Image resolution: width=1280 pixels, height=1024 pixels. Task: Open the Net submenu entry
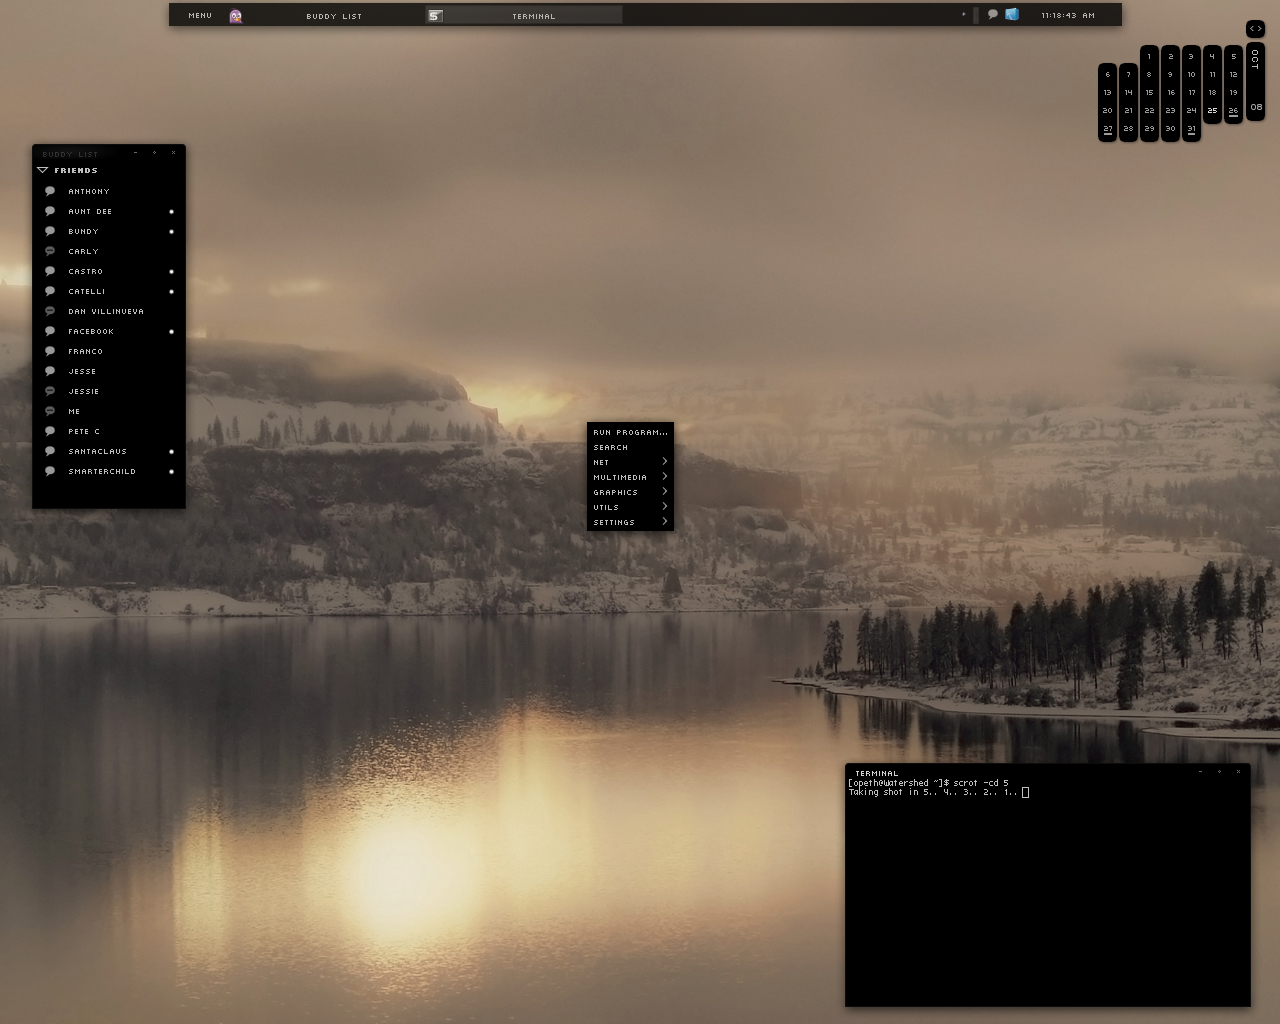(x=630, y=462)
